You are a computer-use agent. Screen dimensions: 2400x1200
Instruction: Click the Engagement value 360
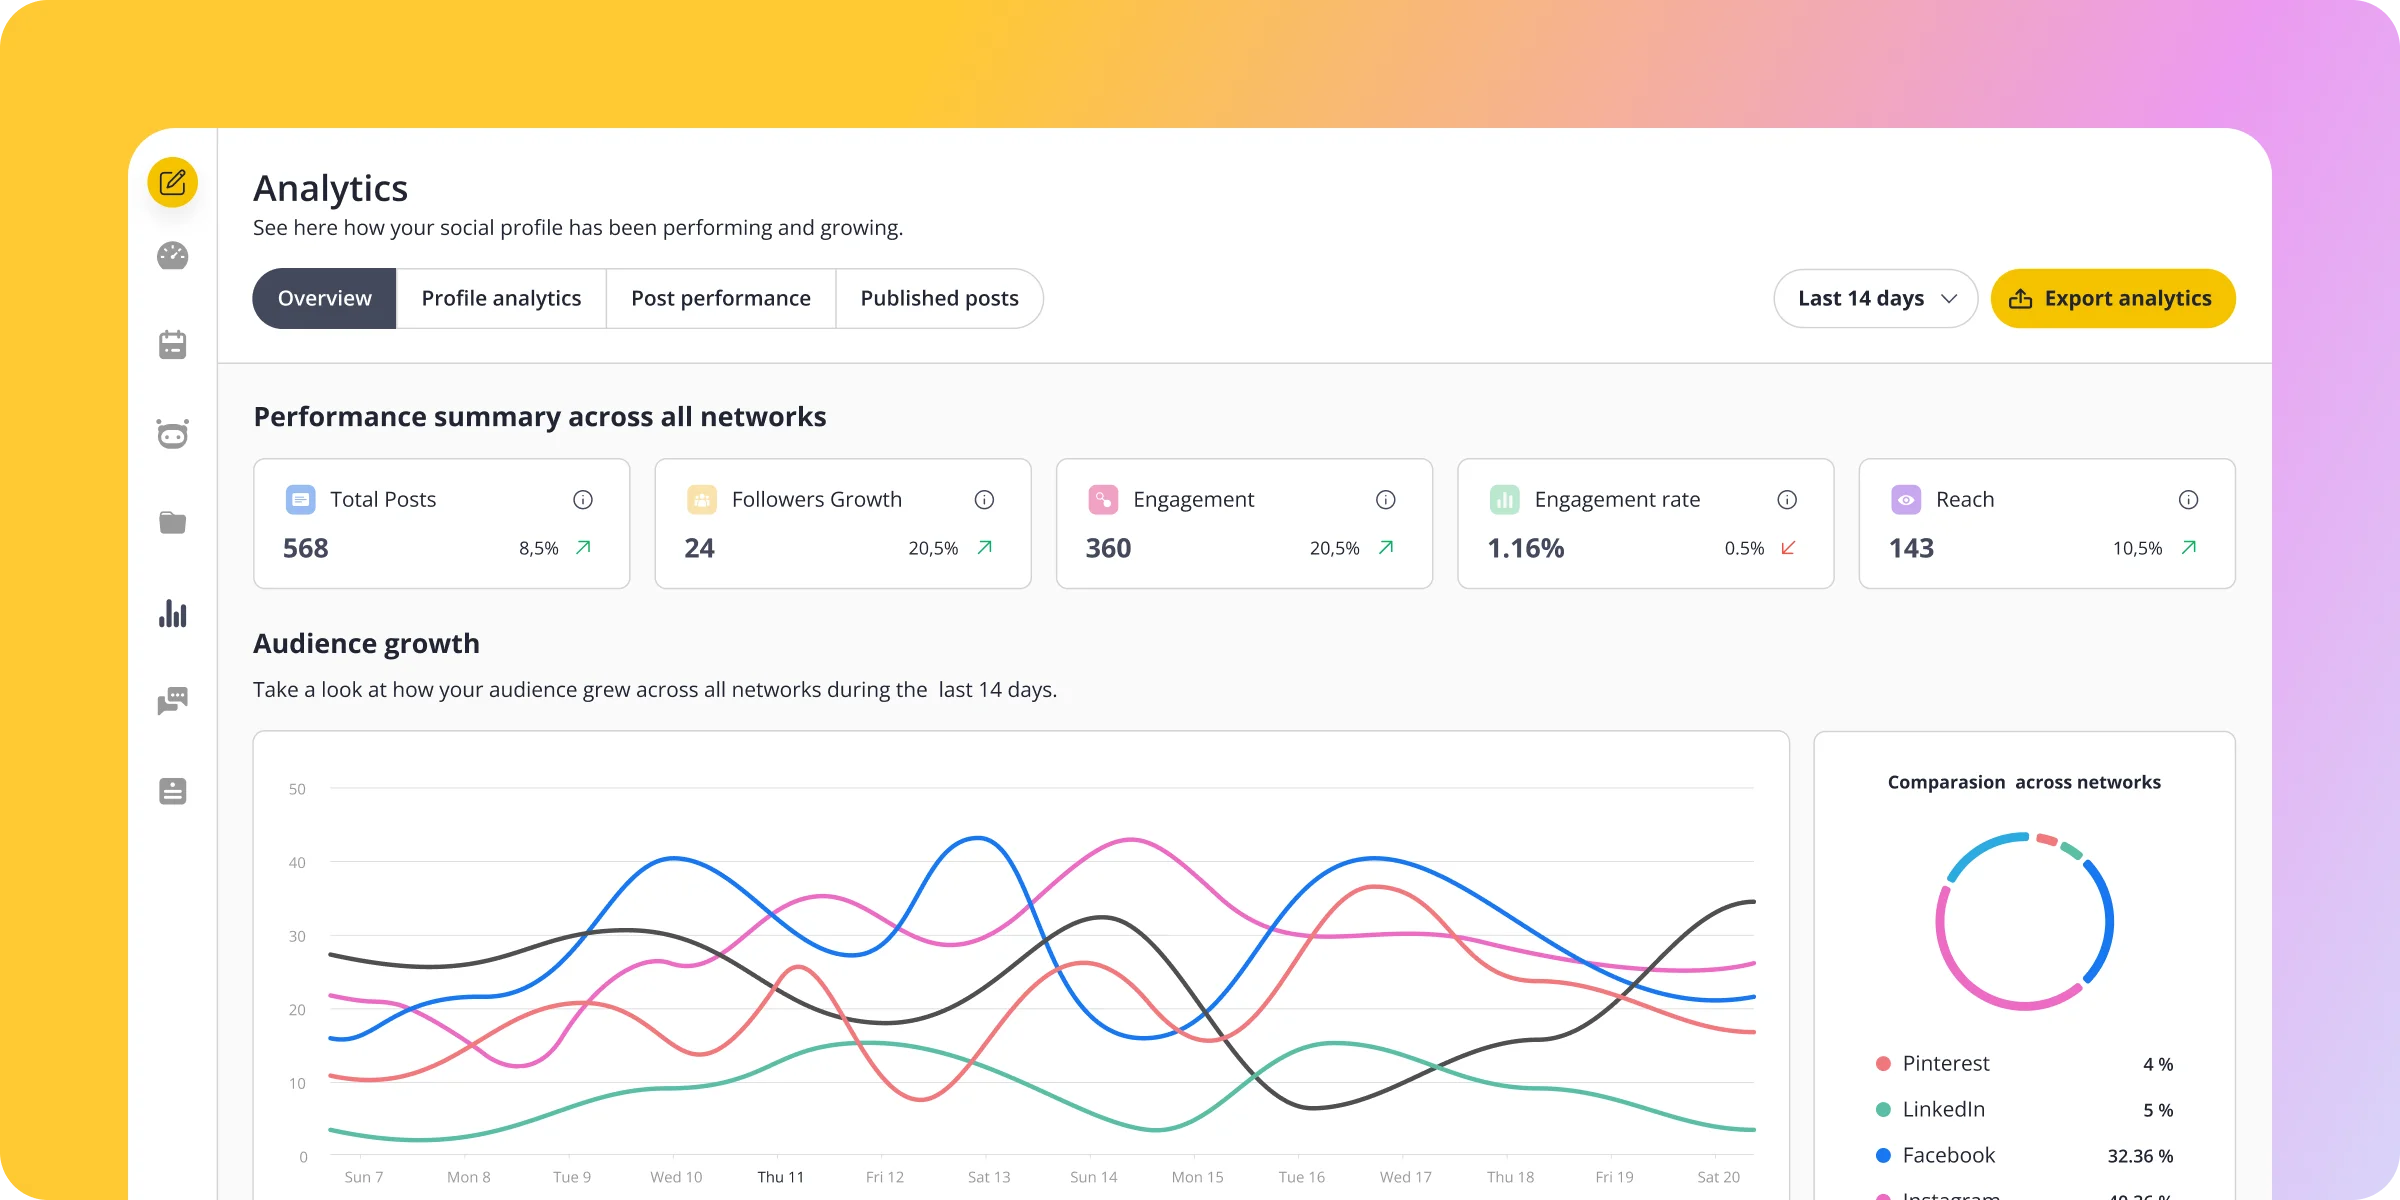coord(1108,548)
